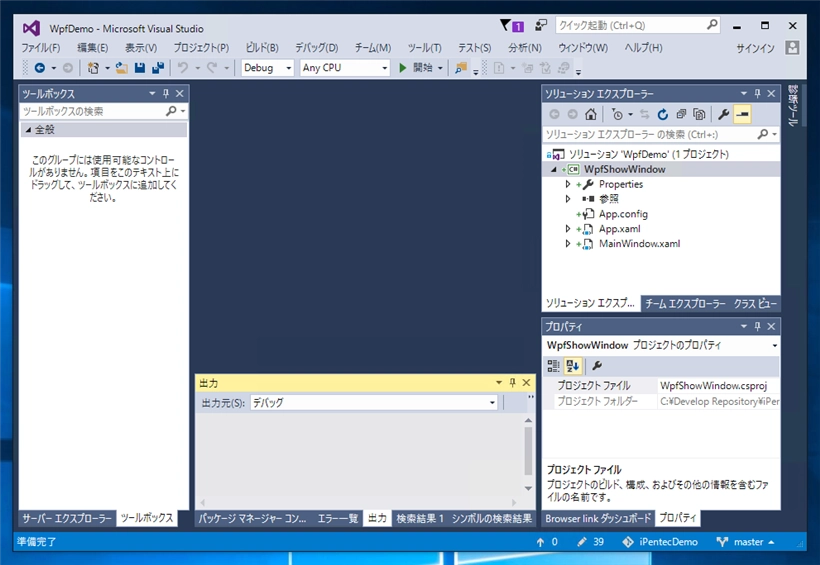Click the pending changes count 39

[590, 542]
